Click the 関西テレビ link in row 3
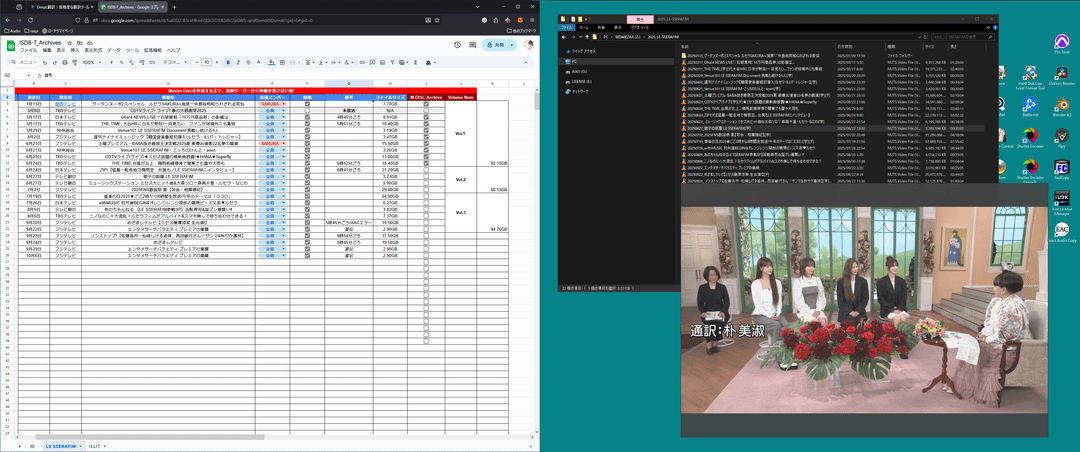1080x452 pixels. point(65,103)
